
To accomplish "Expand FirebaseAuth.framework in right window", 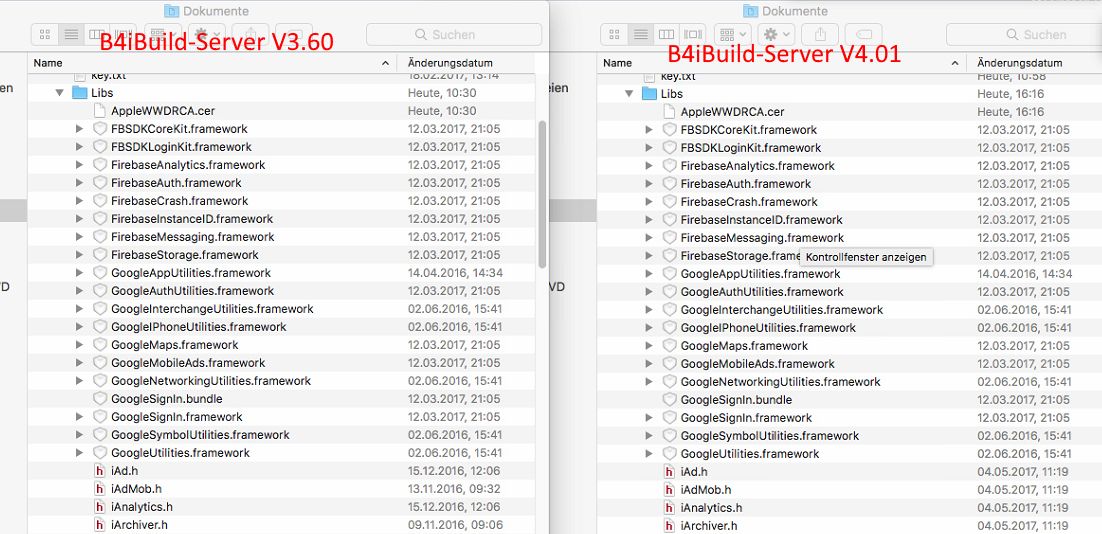I will point(649,183).
